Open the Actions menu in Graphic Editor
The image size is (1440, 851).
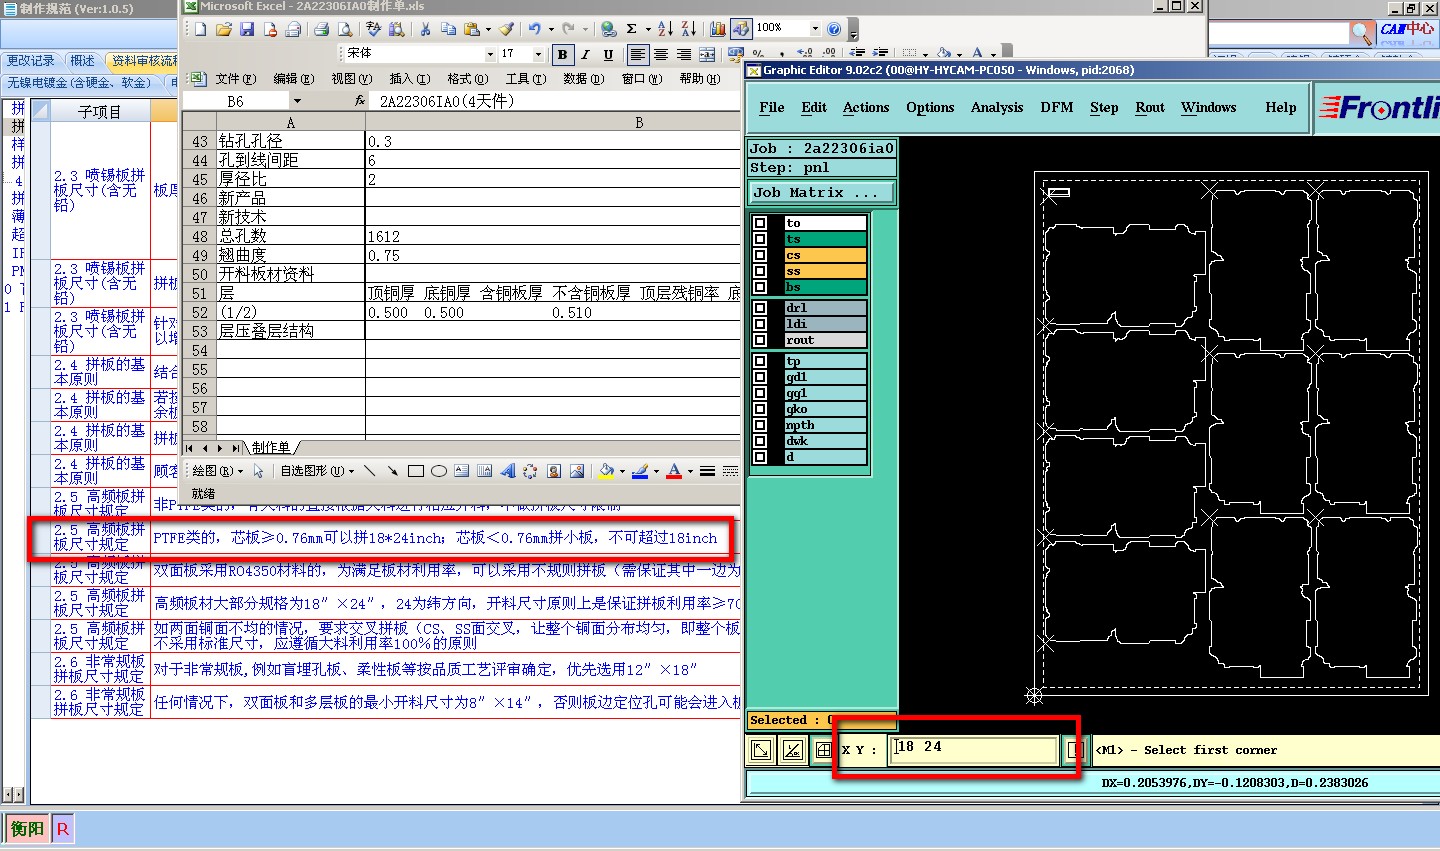(866, 107)
